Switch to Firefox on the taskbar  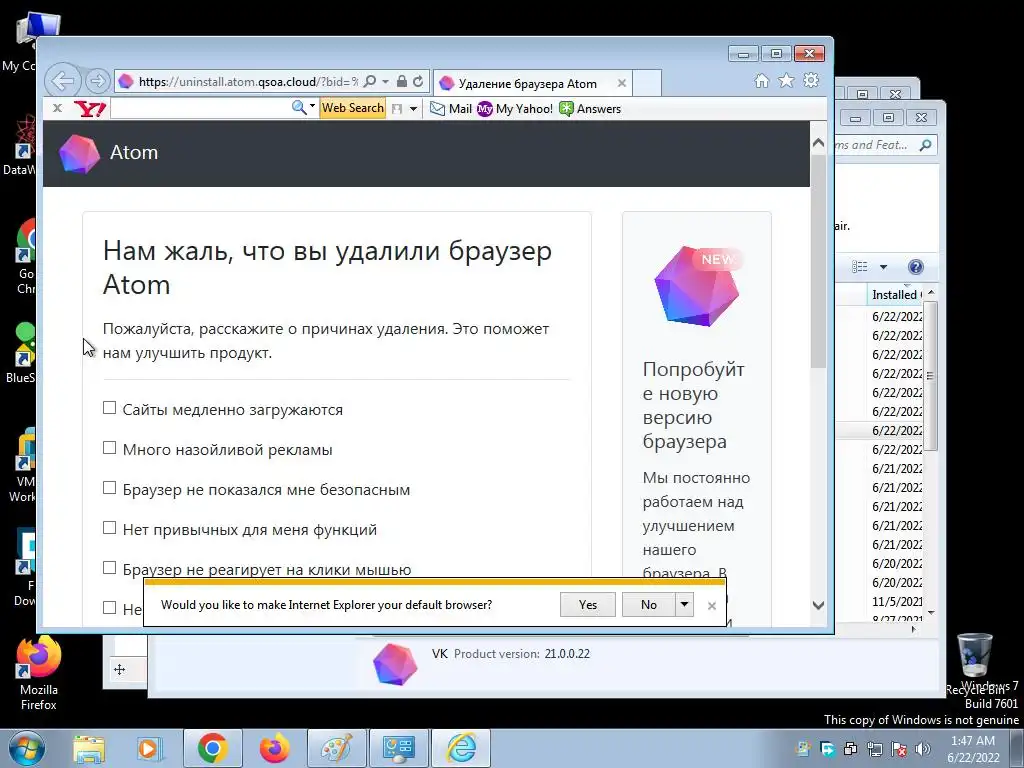point(274,748)
